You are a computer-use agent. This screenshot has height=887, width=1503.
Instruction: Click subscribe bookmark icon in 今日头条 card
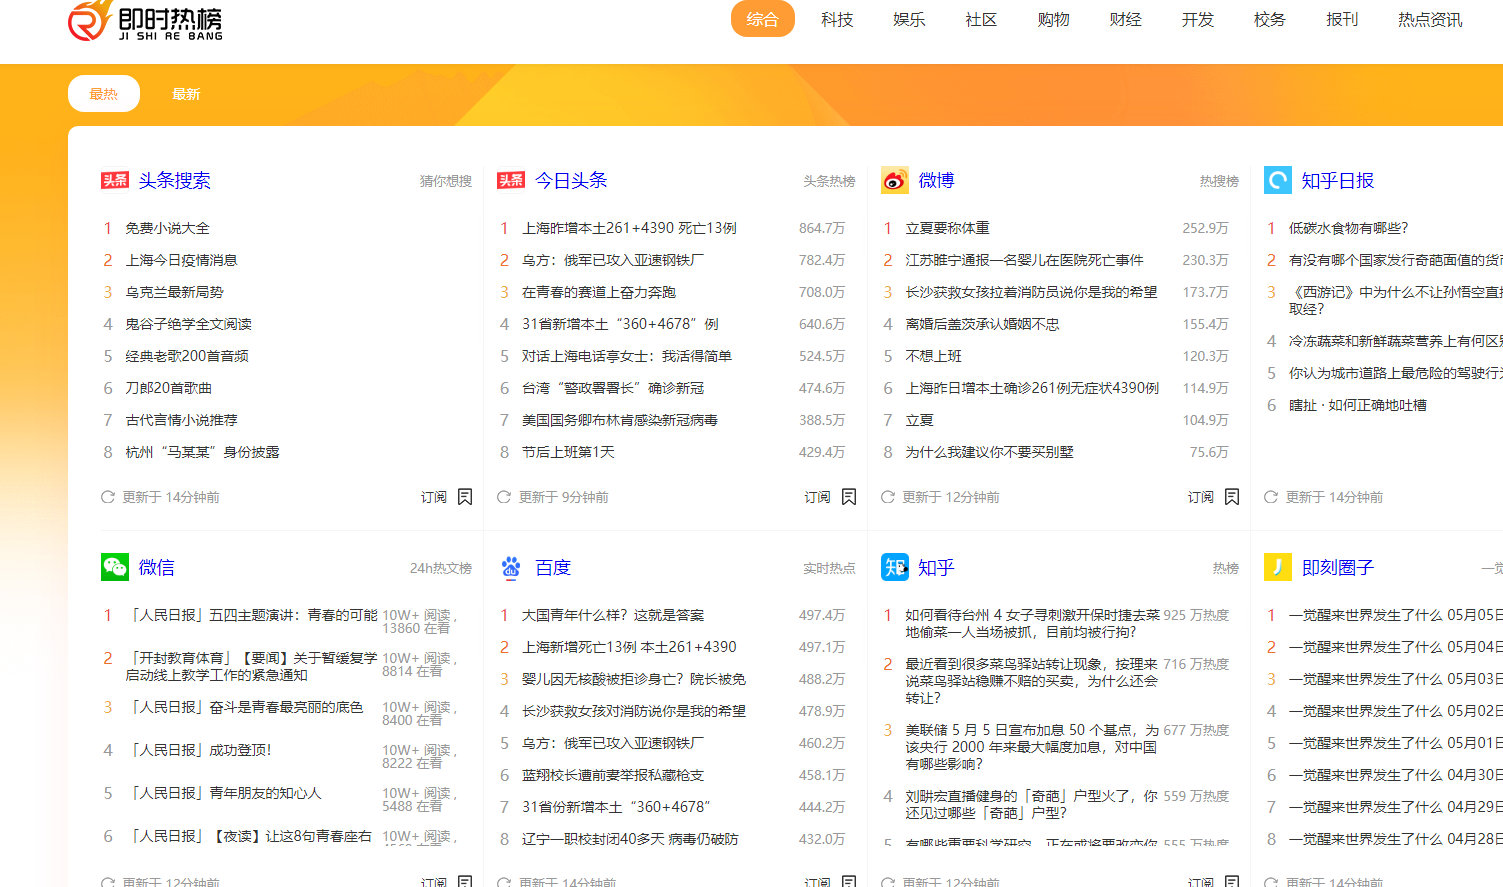[x=849, y=497]
